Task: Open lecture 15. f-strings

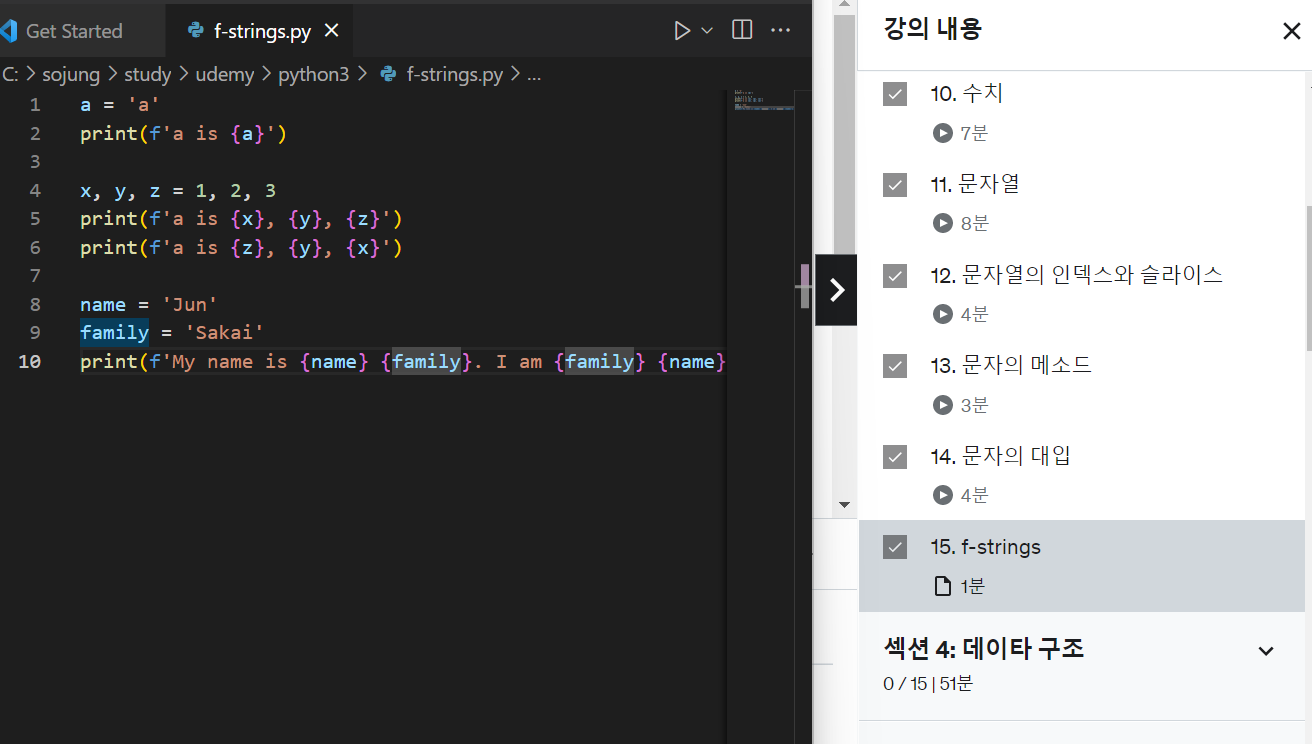Action: (x=985, y=547)
